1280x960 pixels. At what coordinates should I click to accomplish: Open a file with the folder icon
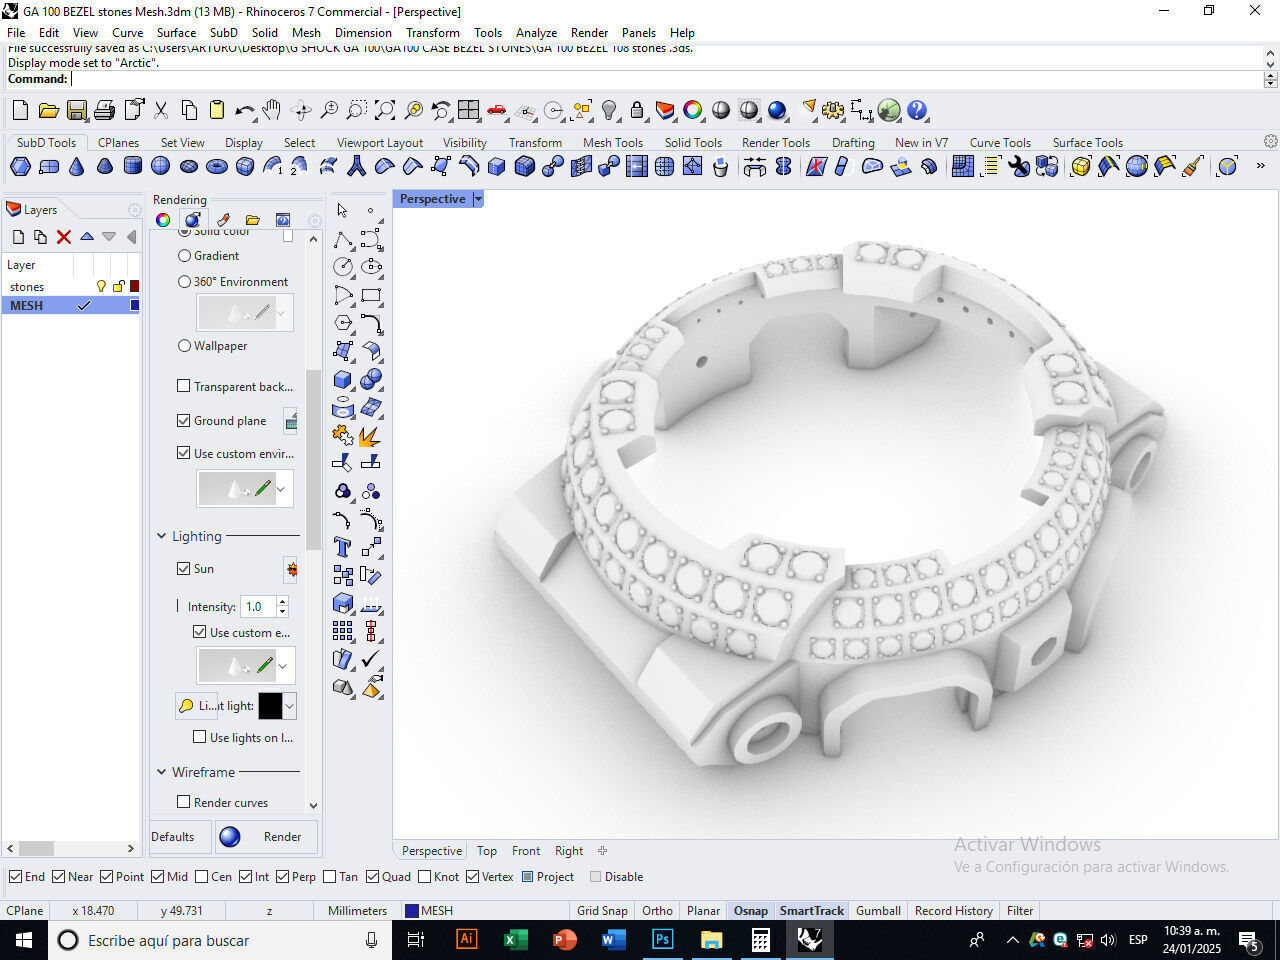(x=48, y=110)
